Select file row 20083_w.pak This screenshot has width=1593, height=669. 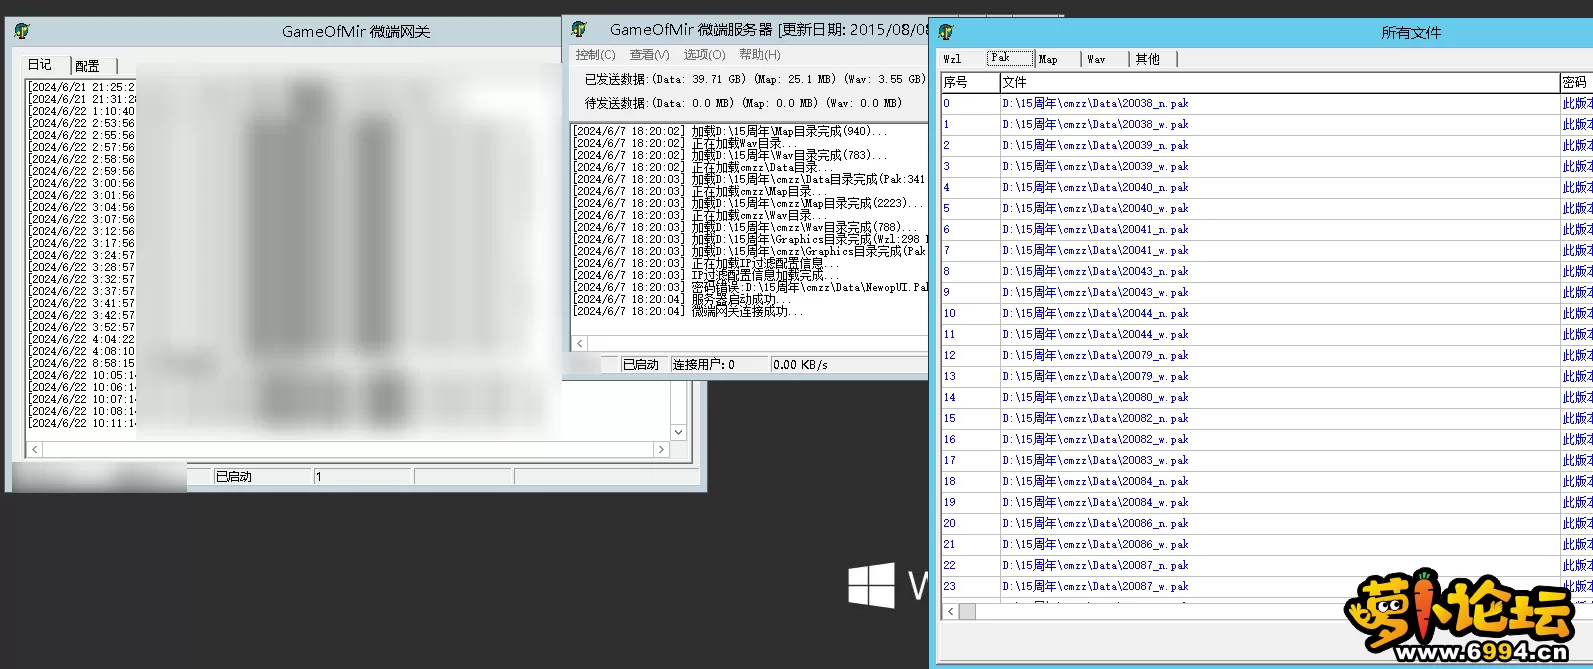coord(1266,460)
